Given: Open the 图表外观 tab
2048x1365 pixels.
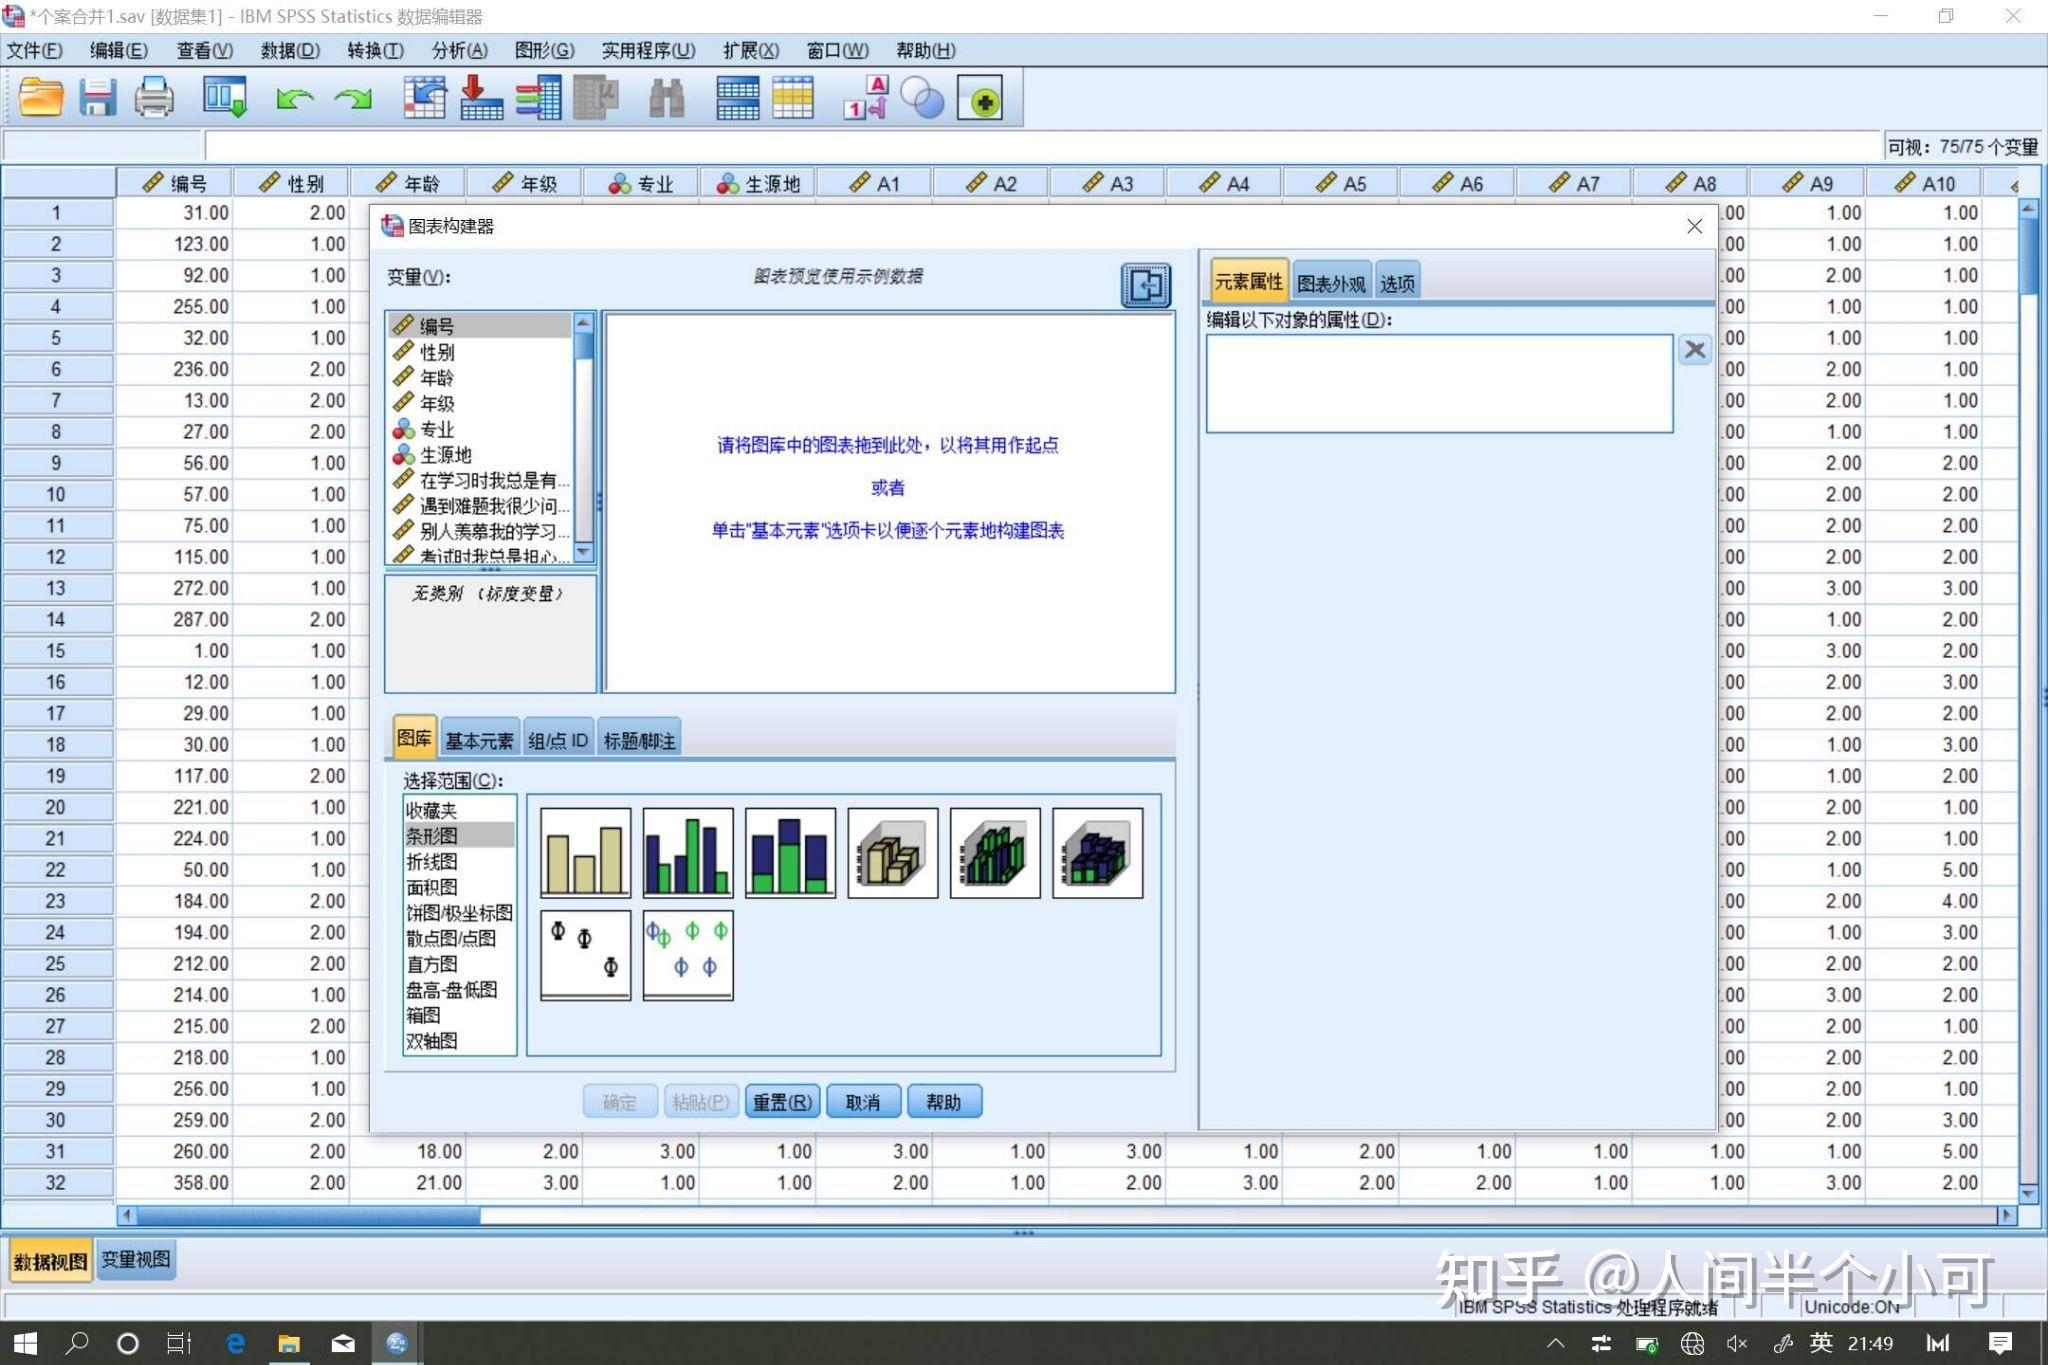Looking at the screenshot, I should 1331,283.
